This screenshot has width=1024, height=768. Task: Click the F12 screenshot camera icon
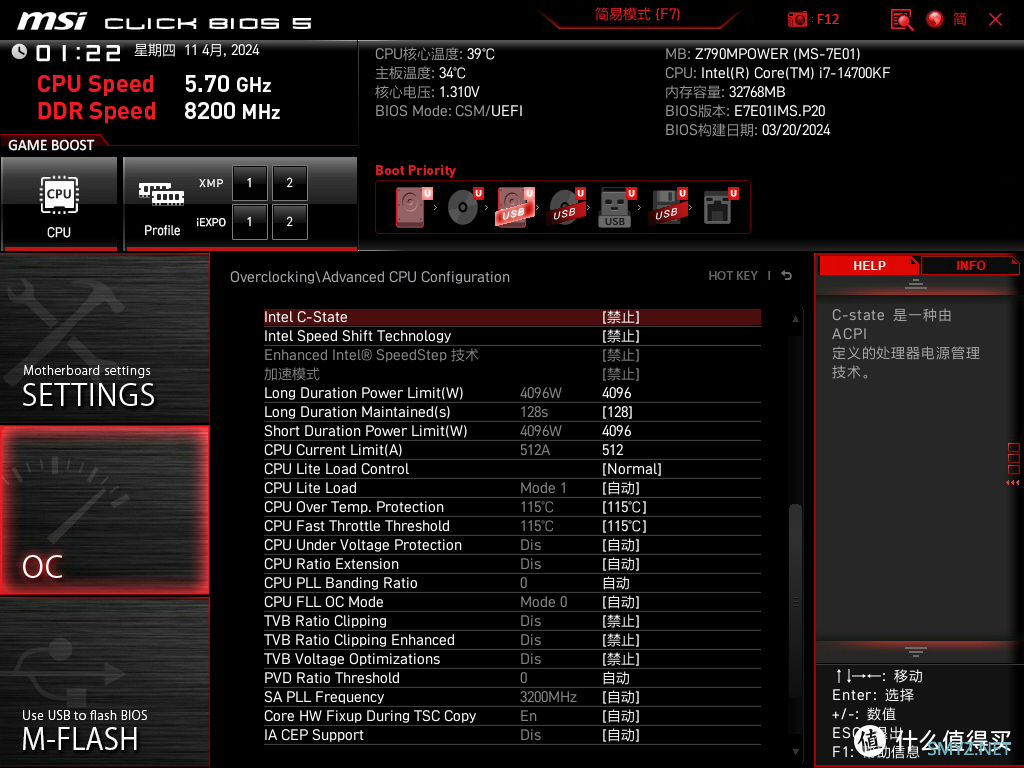pos(797,20)
